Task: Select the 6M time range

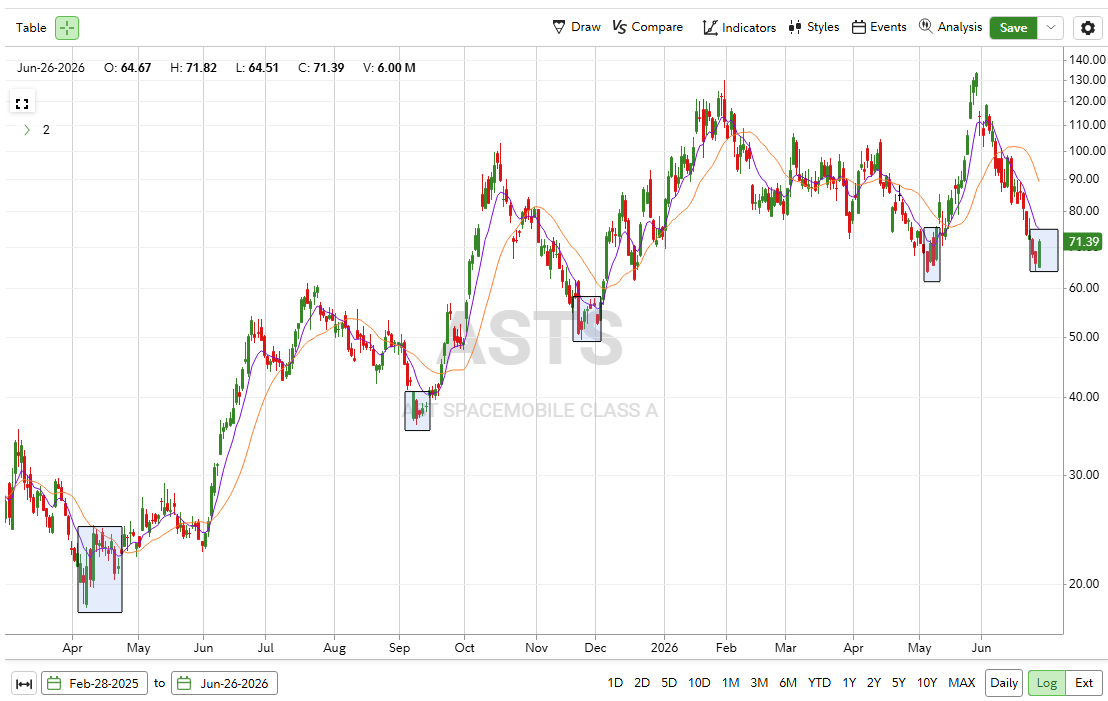Action: click(x=788, y=683)
